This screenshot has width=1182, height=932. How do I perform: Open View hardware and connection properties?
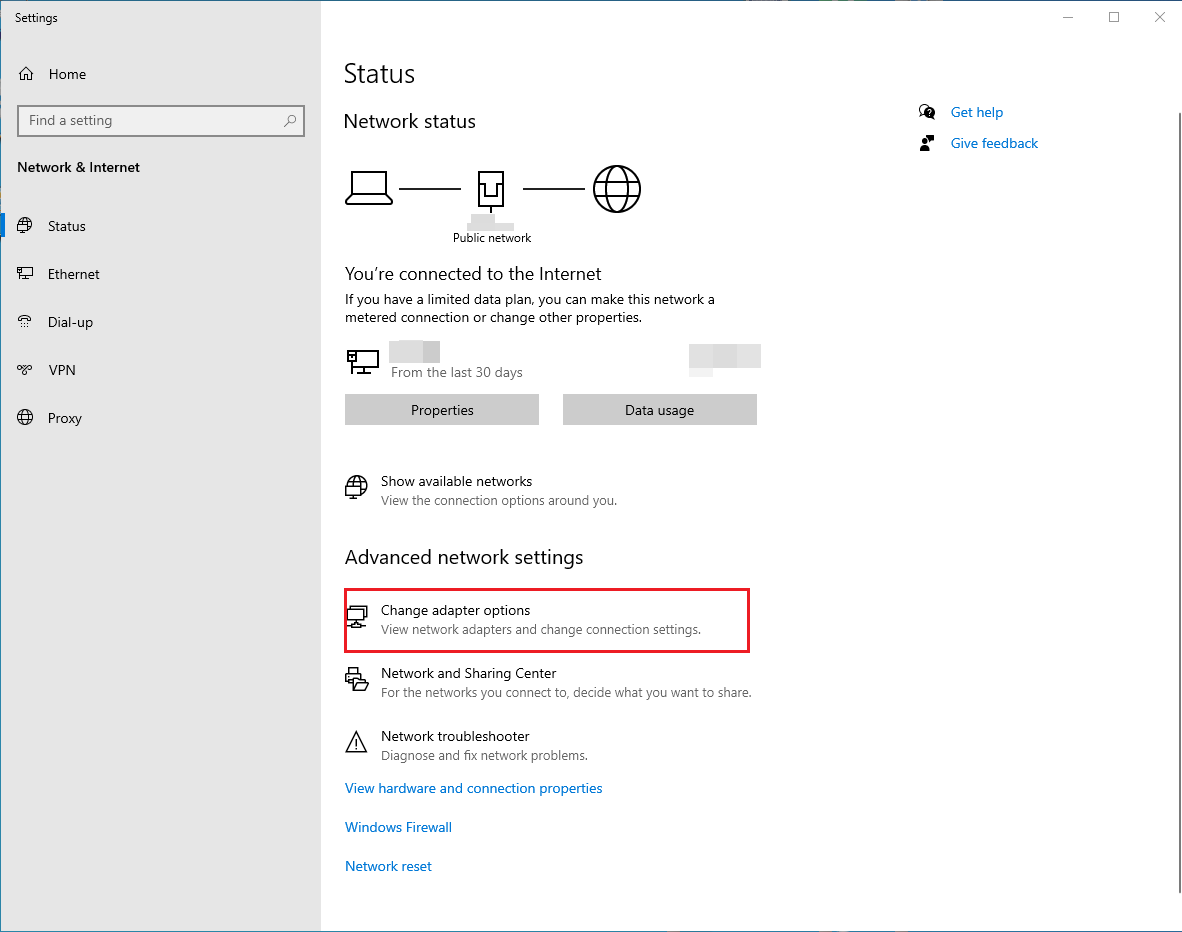tap(473, 788)
